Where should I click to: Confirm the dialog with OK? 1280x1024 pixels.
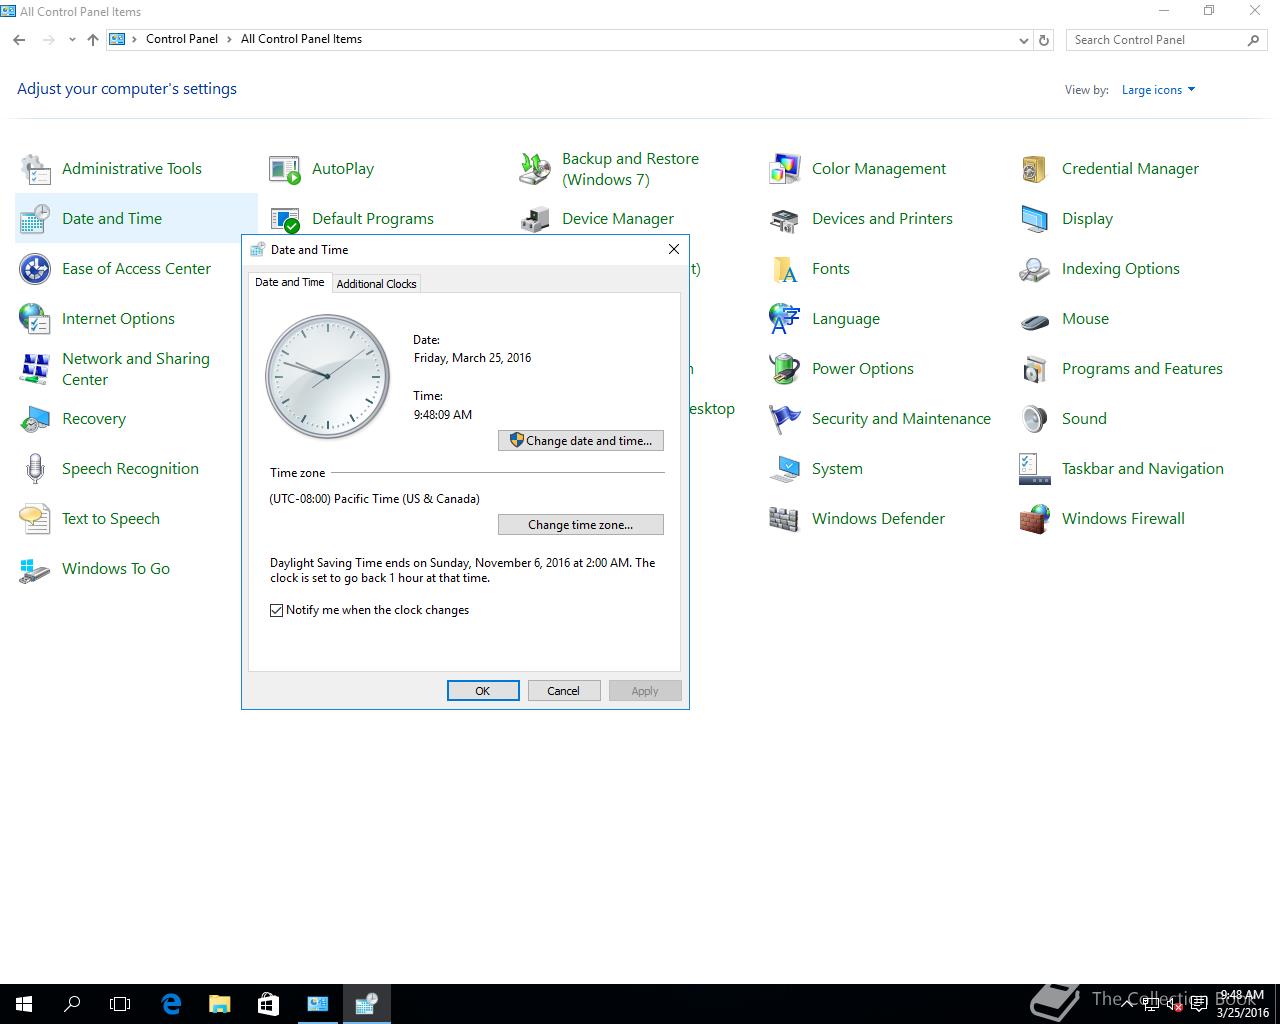point(483,691)
